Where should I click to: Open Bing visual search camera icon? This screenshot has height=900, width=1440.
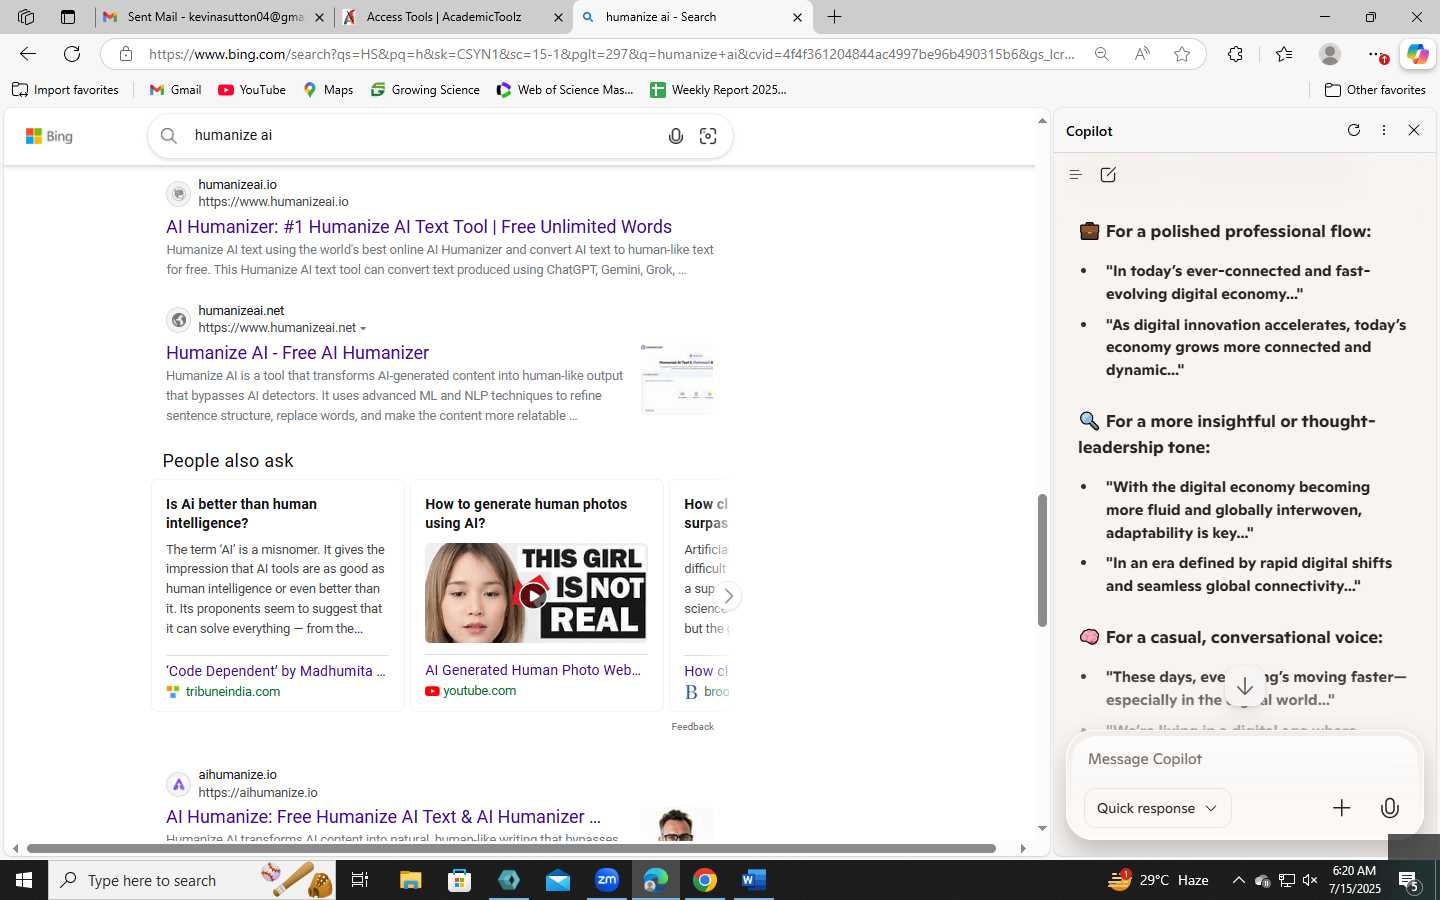pos(708,136)
